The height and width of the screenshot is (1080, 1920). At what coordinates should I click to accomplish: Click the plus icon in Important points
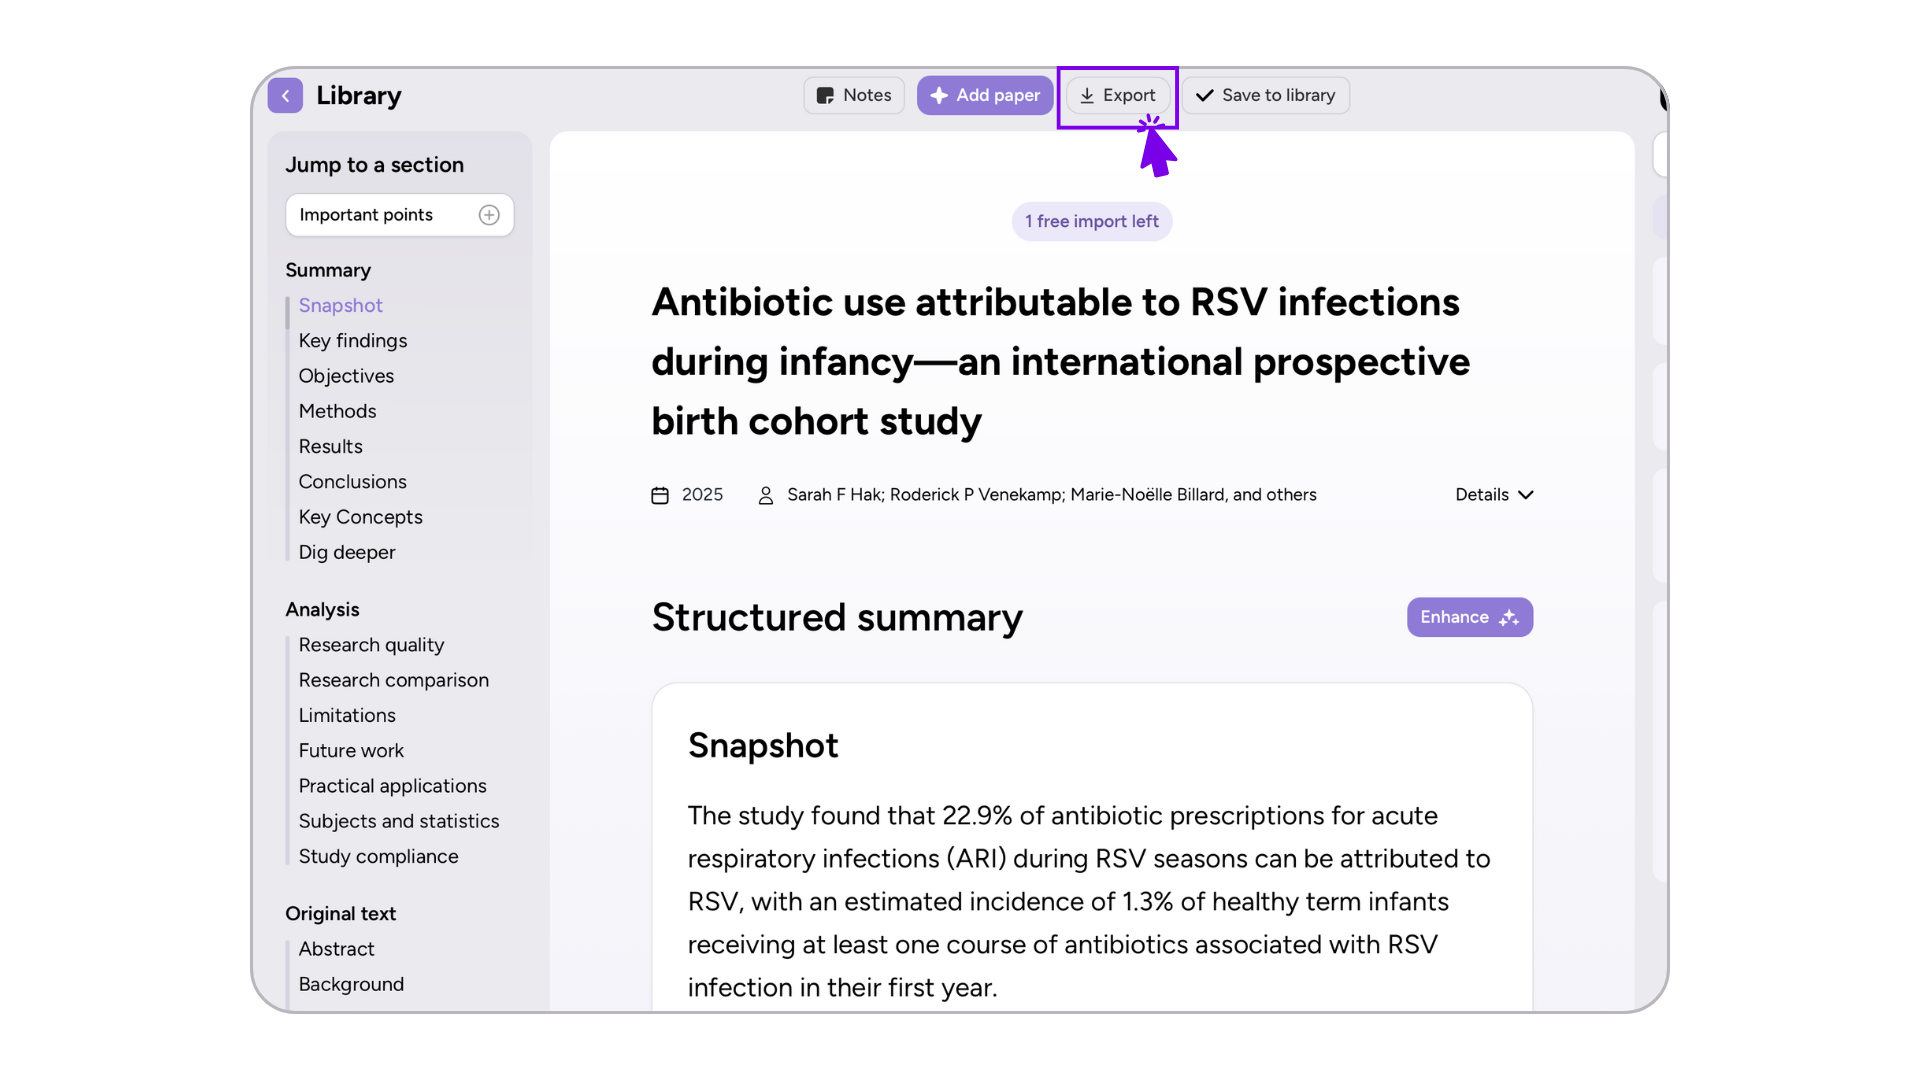click(489, 215)
